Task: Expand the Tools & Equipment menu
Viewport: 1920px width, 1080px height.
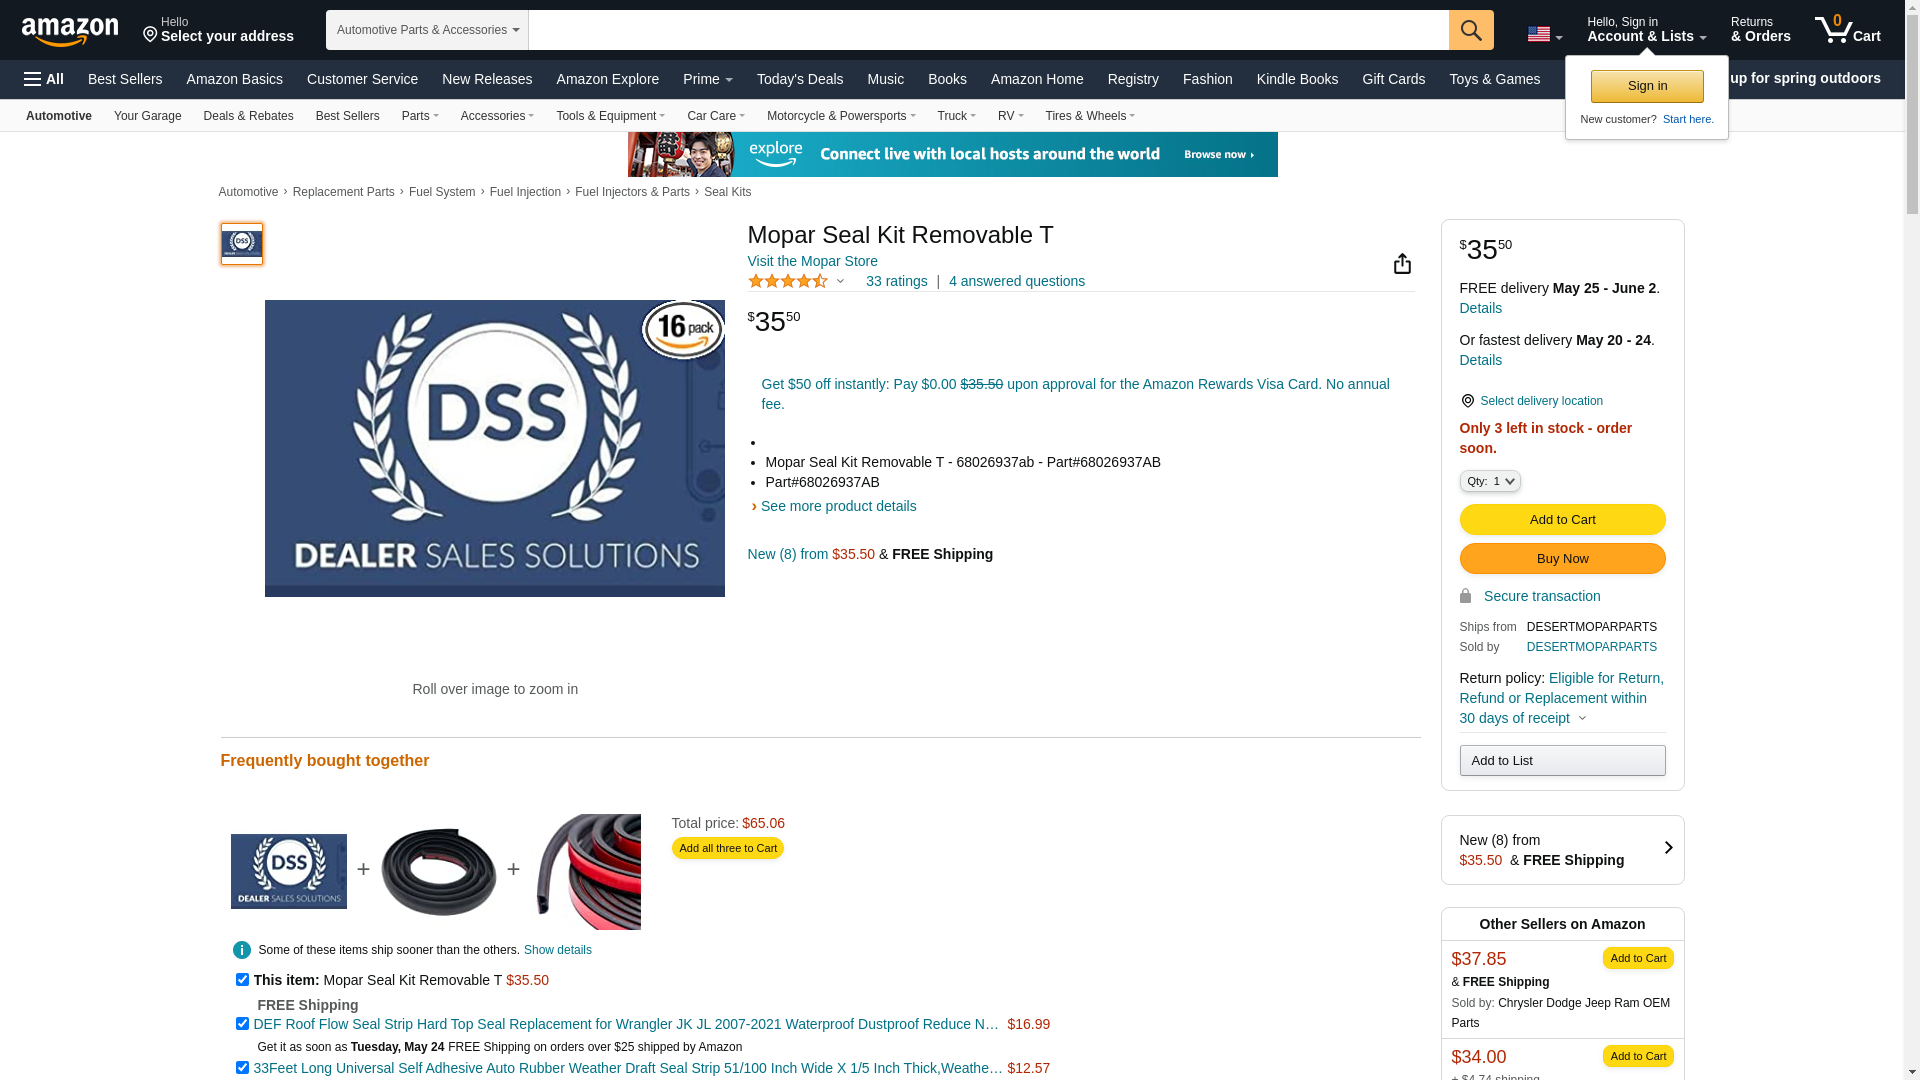Action: [x=610, y=116]
